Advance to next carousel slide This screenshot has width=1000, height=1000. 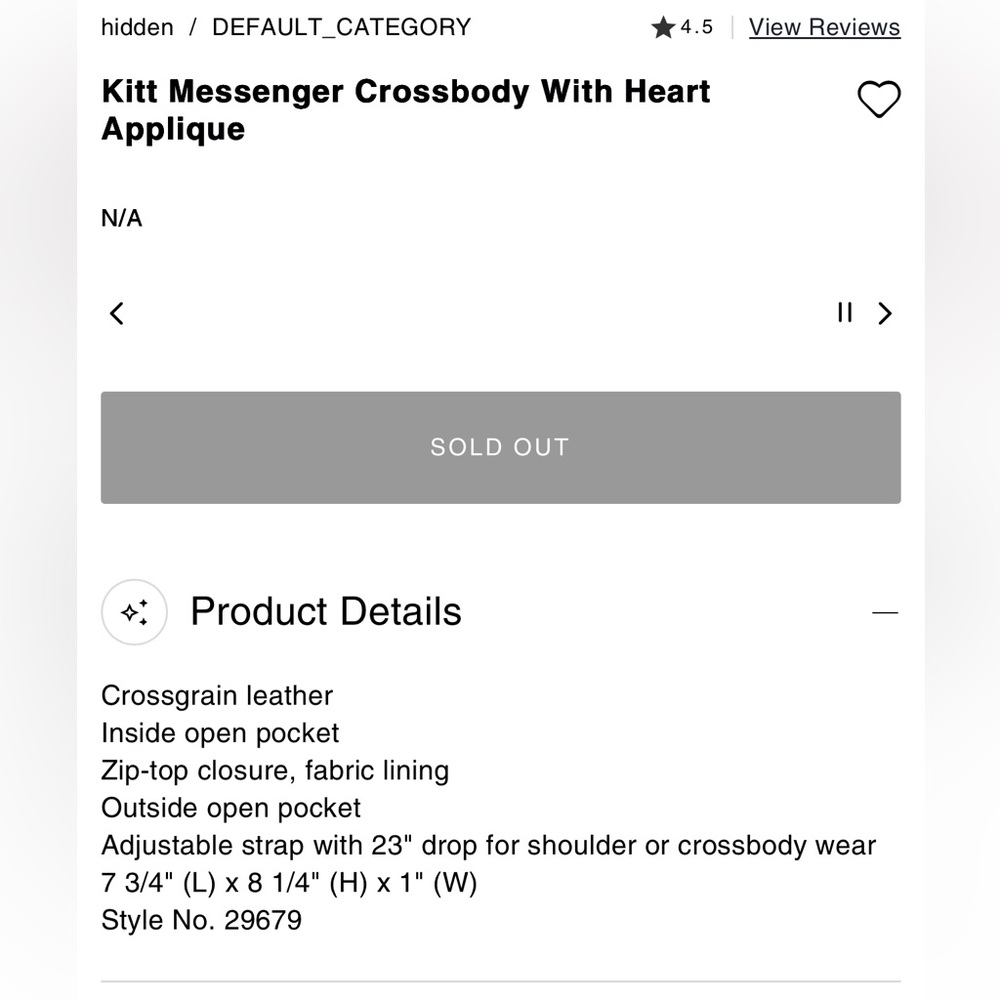(884, 314)
